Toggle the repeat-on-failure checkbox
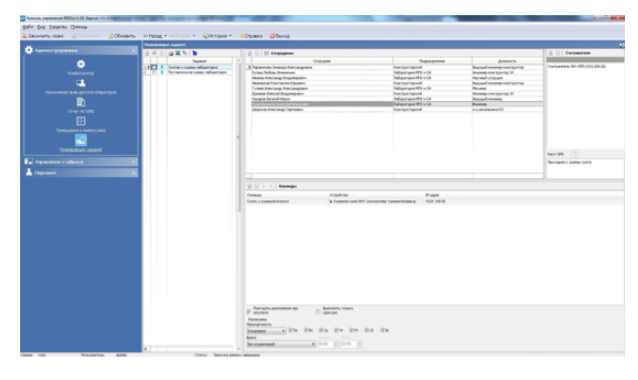638x380 pixels. click(248, 312)
